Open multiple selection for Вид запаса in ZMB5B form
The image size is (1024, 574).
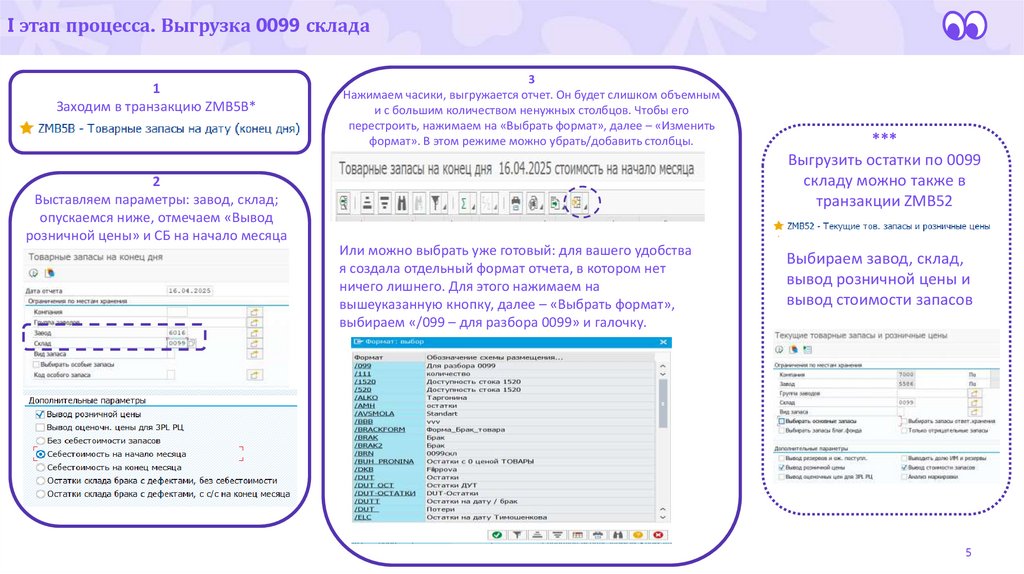click(254, 354)
